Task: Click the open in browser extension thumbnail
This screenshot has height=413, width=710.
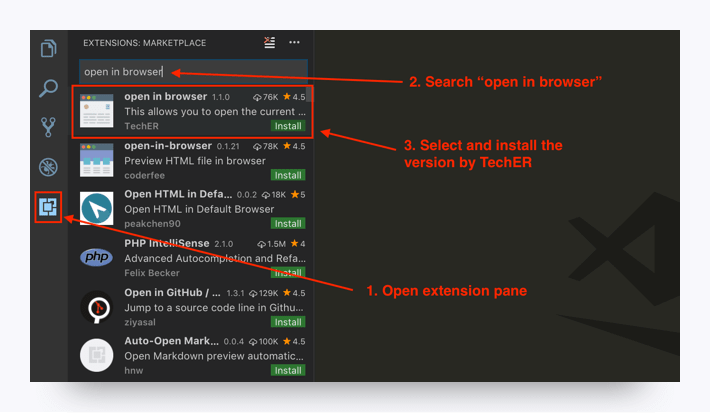Action: pos(96,111)
